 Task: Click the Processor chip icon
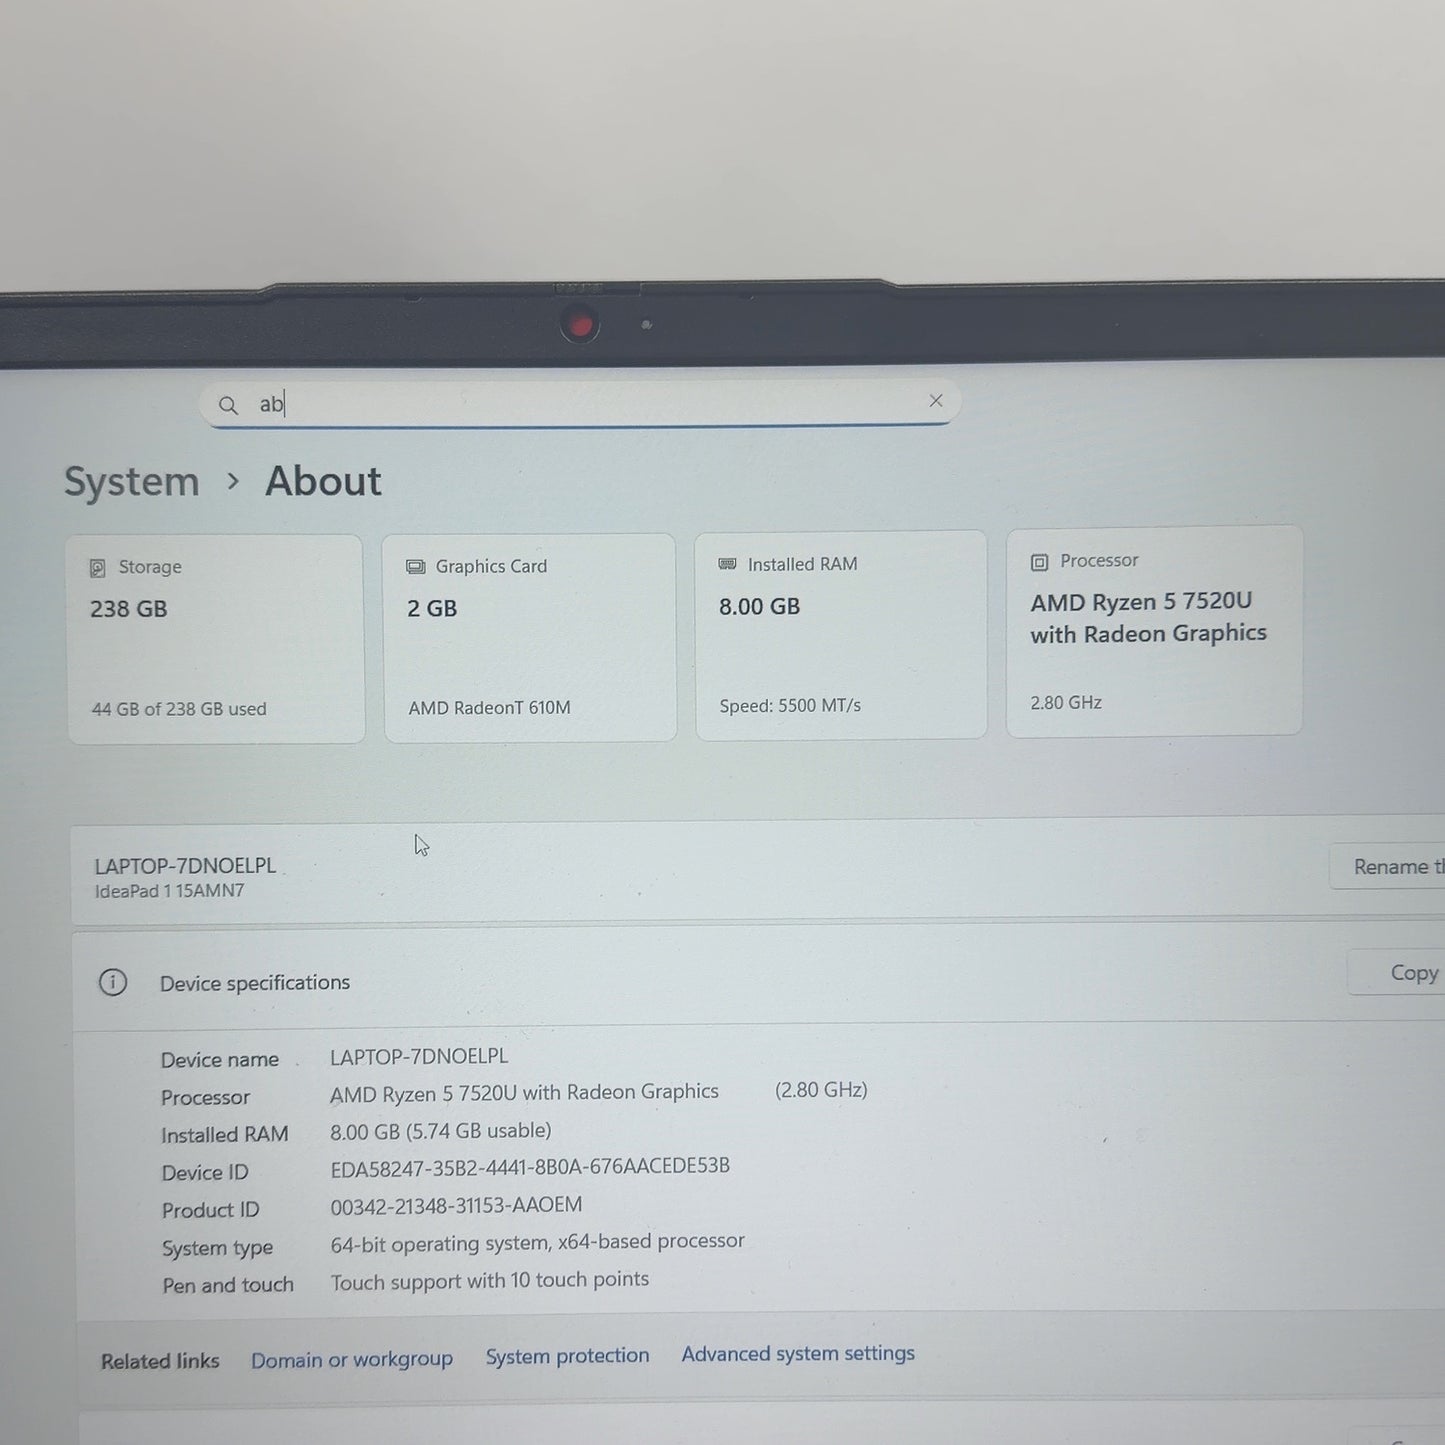(x=1040, y=562)
